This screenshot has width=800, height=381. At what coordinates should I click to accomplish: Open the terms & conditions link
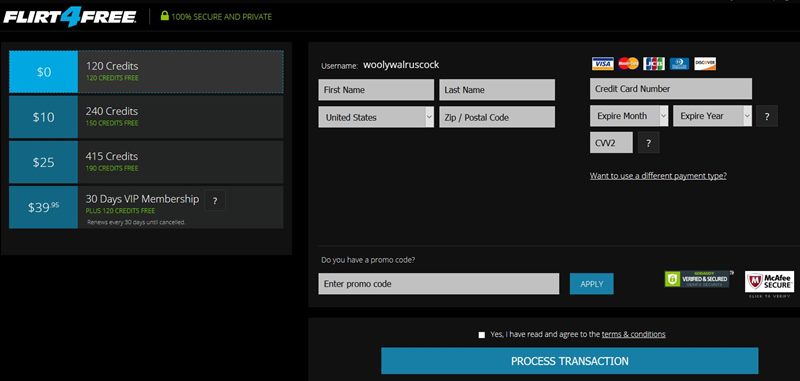click(633, 335)
